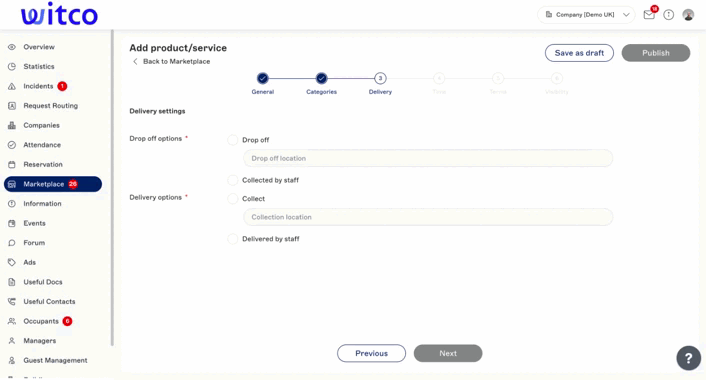The image size is (706, 380).
Task: Click the Next button
Action: pos(448,353)
